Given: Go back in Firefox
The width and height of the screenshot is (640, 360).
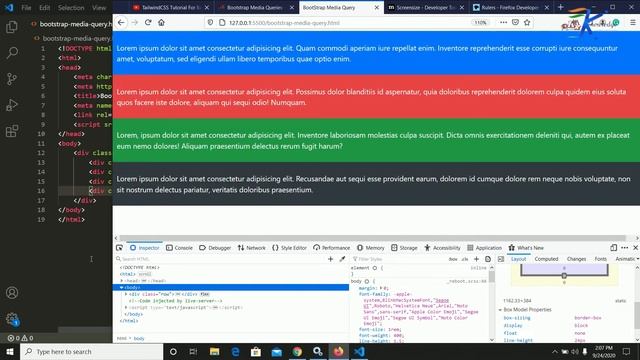Looking at the screenshot, I should pyautogui.click(x=121, y=22).
